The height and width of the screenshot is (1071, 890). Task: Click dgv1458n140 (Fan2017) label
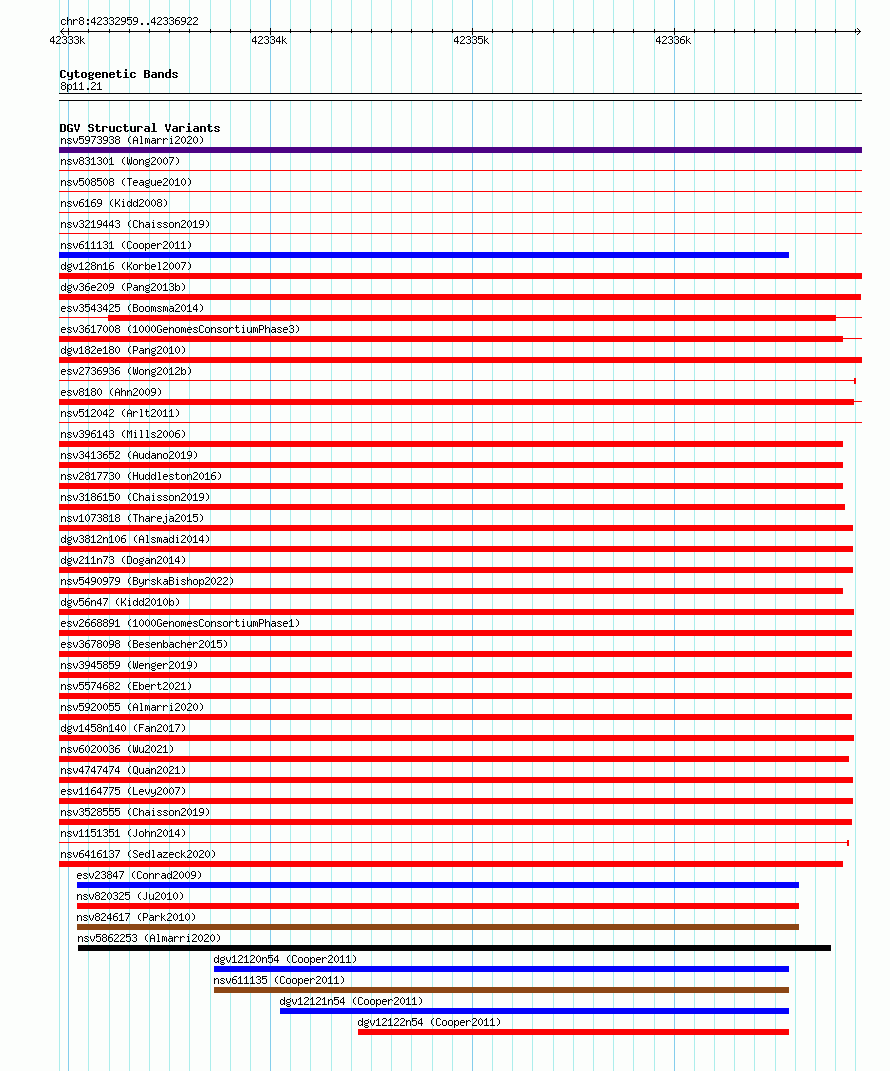[123, 728]
